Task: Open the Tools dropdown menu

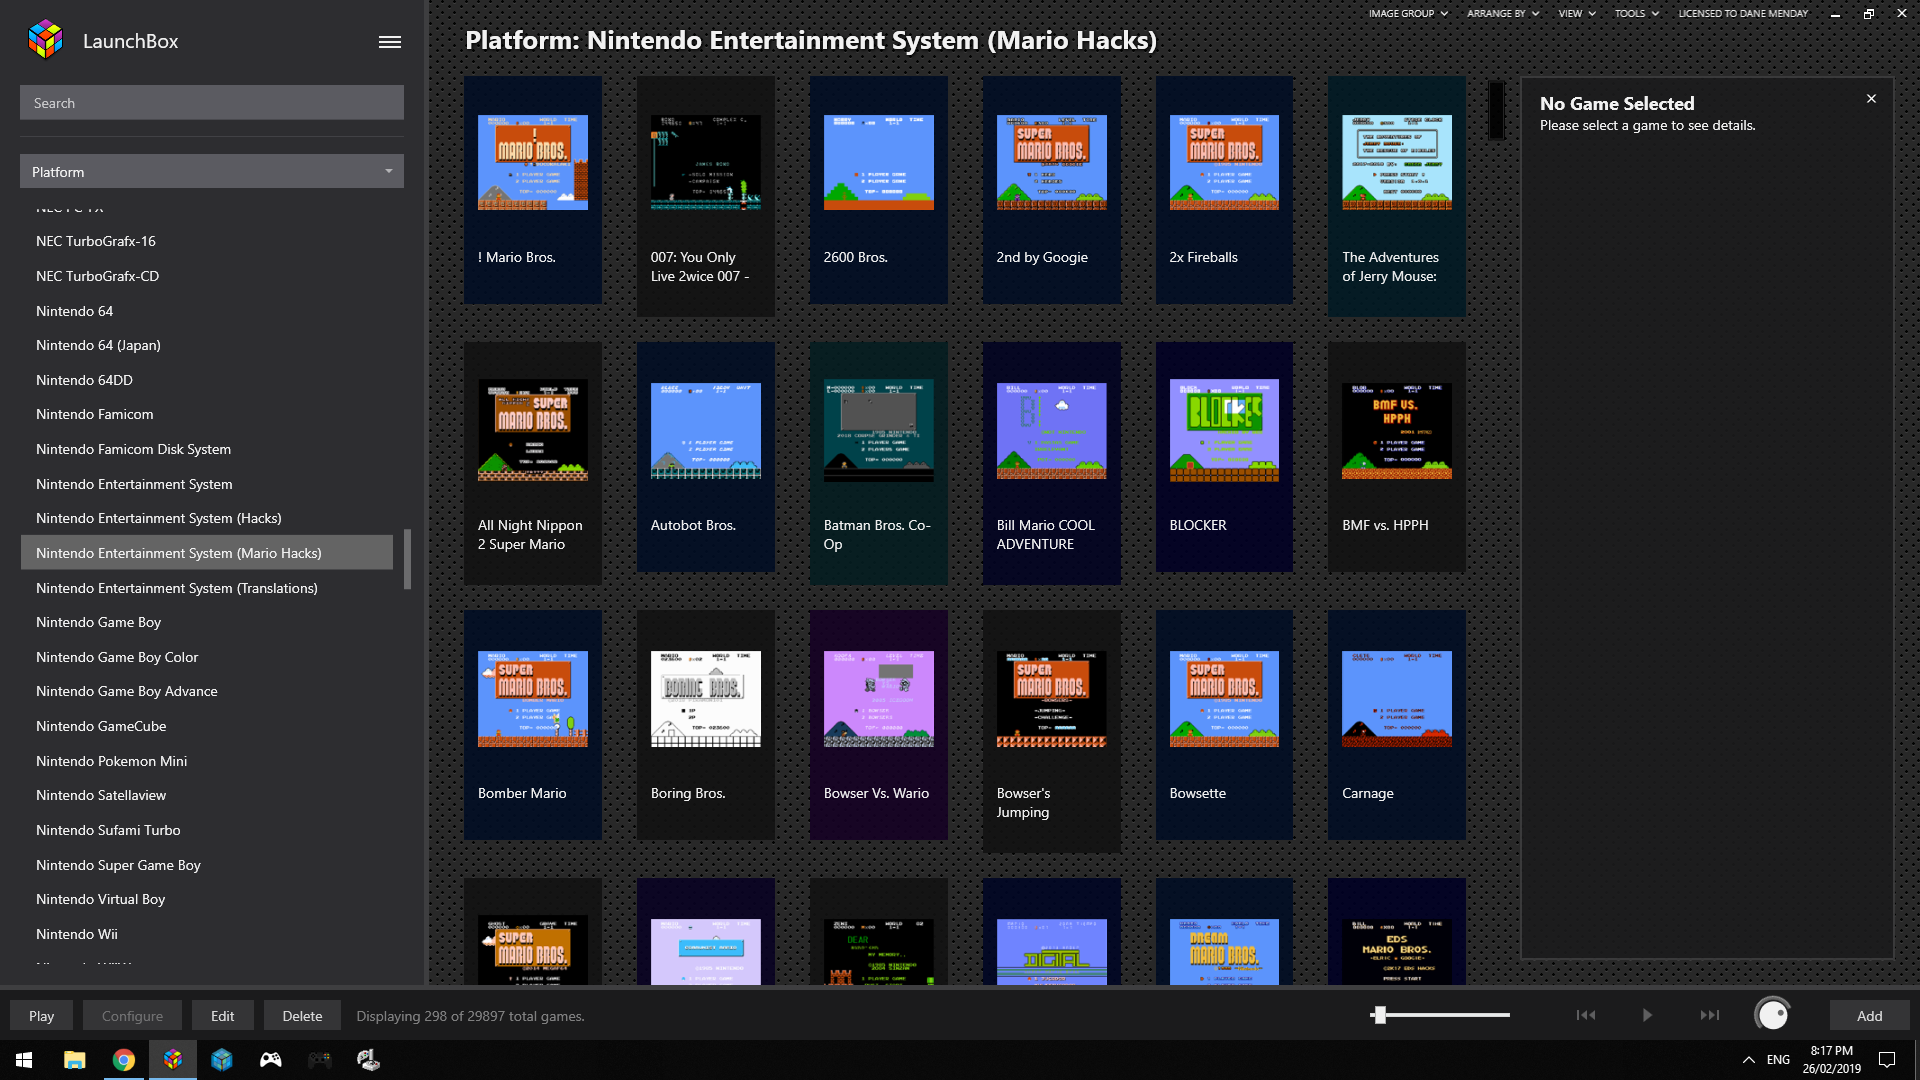Action: point(1636,14)
